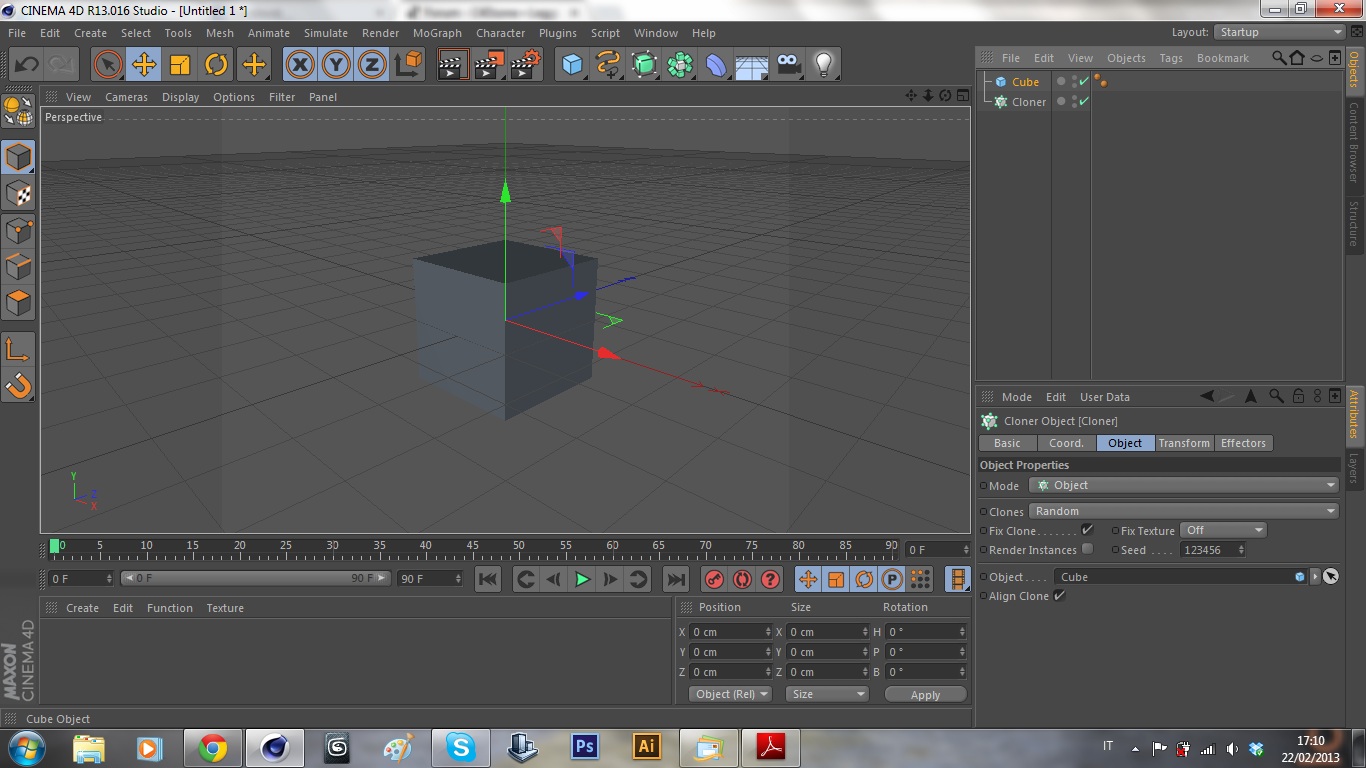The height and width of the screenshot is (768, 1366).
Task: Expand the Fix Texture Off dropdown
Action: 1223,530
